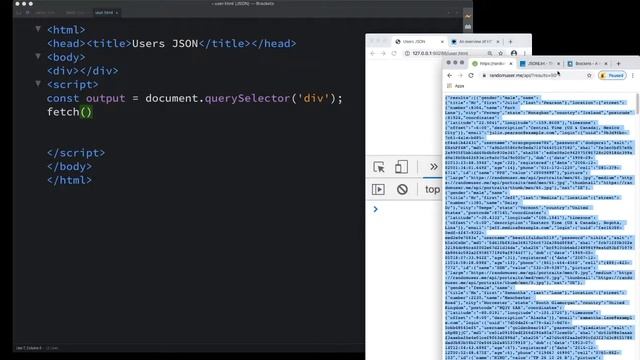Collapse the script tag fold arrow
This screenshot has height=360, width=640.
coord(38,84)
